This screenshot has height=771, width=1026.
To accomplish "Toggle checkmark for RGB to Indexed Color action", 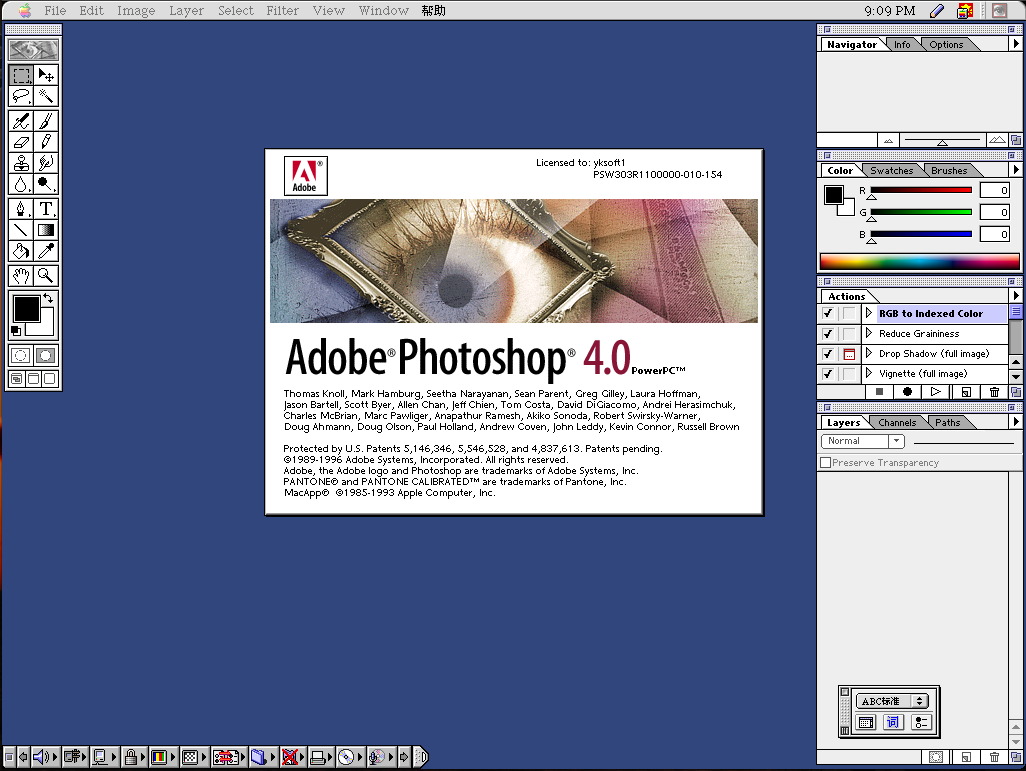I will (828, 314).
